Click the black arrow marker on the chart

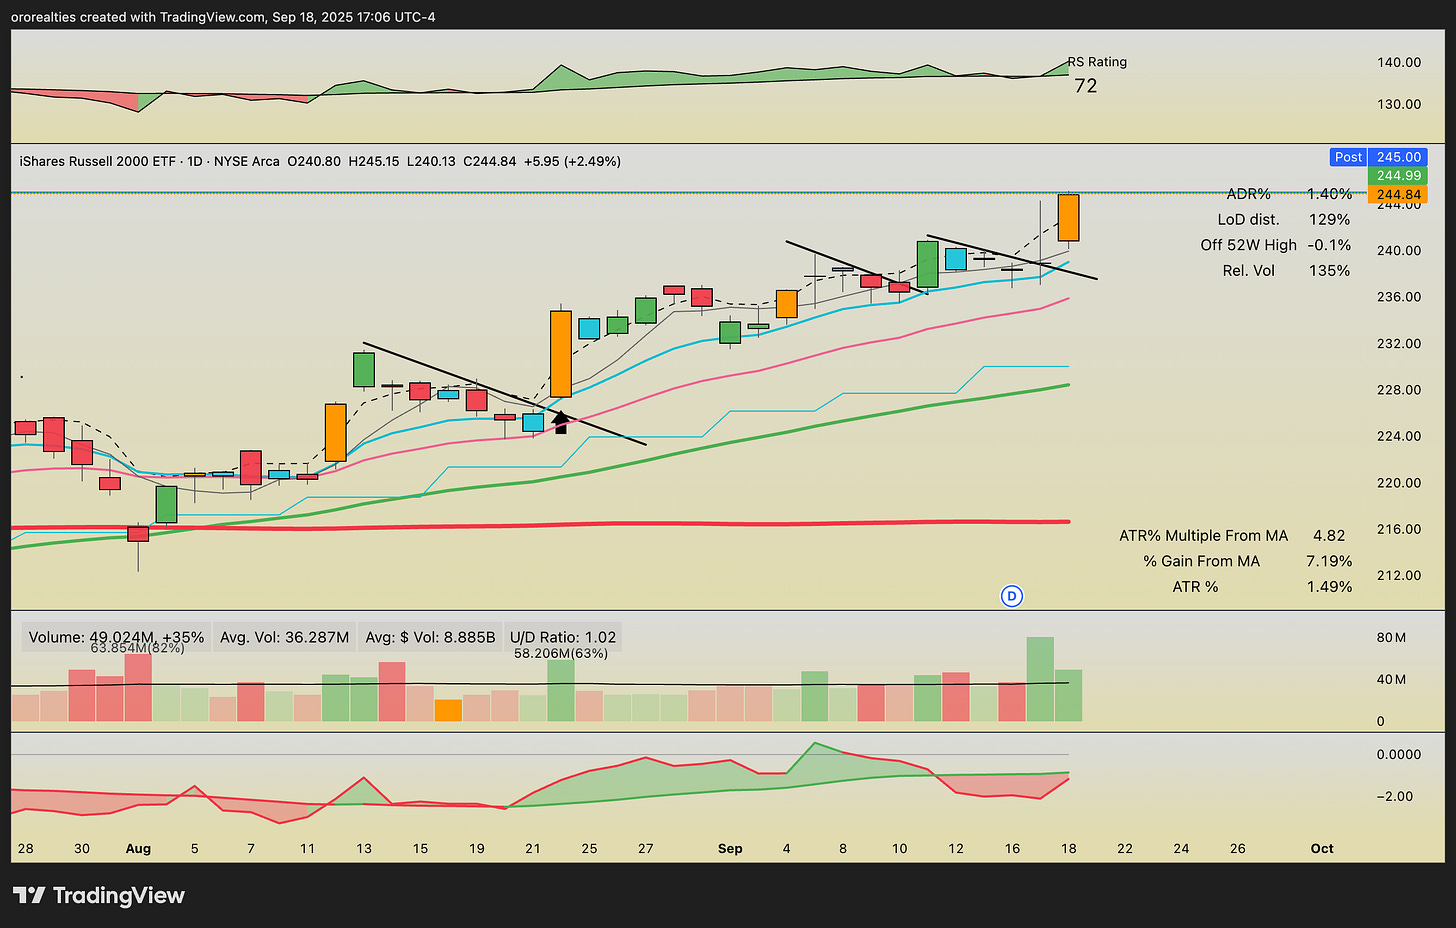point(560,422)
